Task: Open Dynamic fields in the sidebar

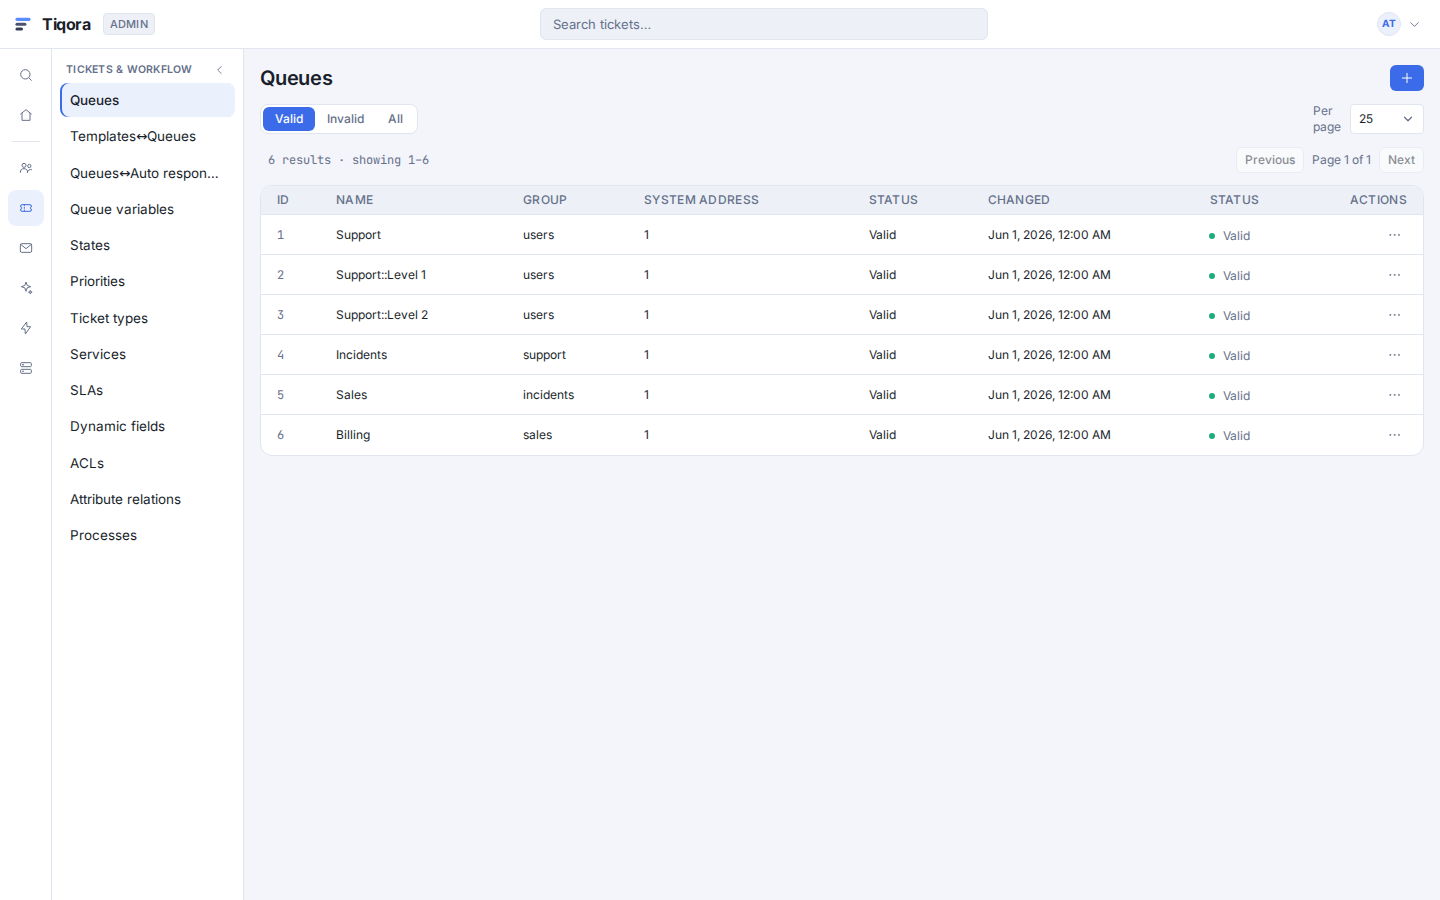Action: (147, 426)
